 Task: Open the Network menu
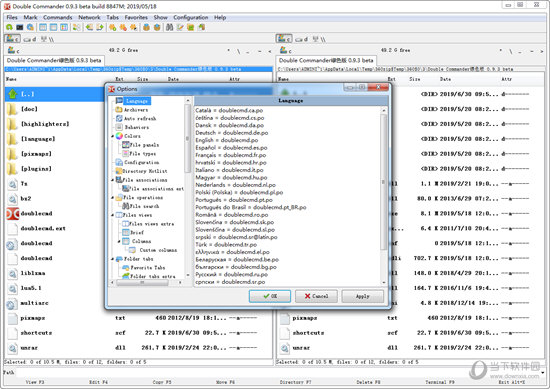(89, 17)
